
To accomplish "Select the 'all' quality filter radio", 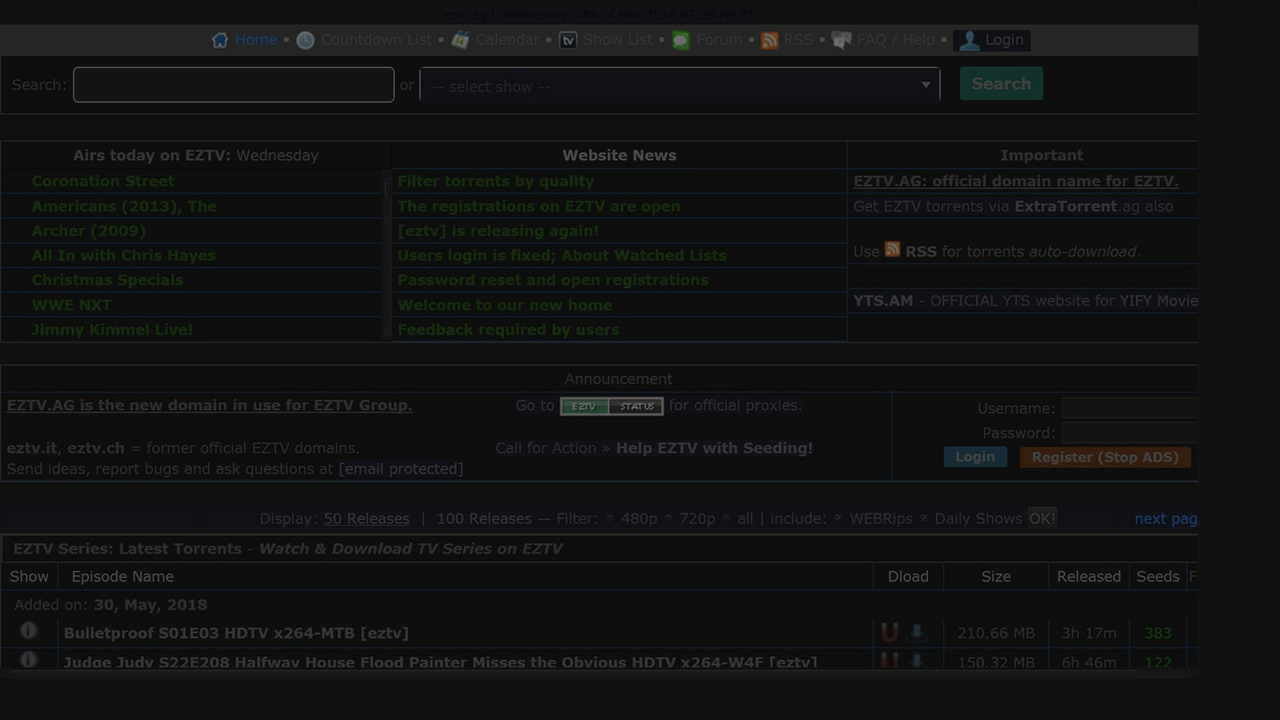I will (x=726, y=519).
